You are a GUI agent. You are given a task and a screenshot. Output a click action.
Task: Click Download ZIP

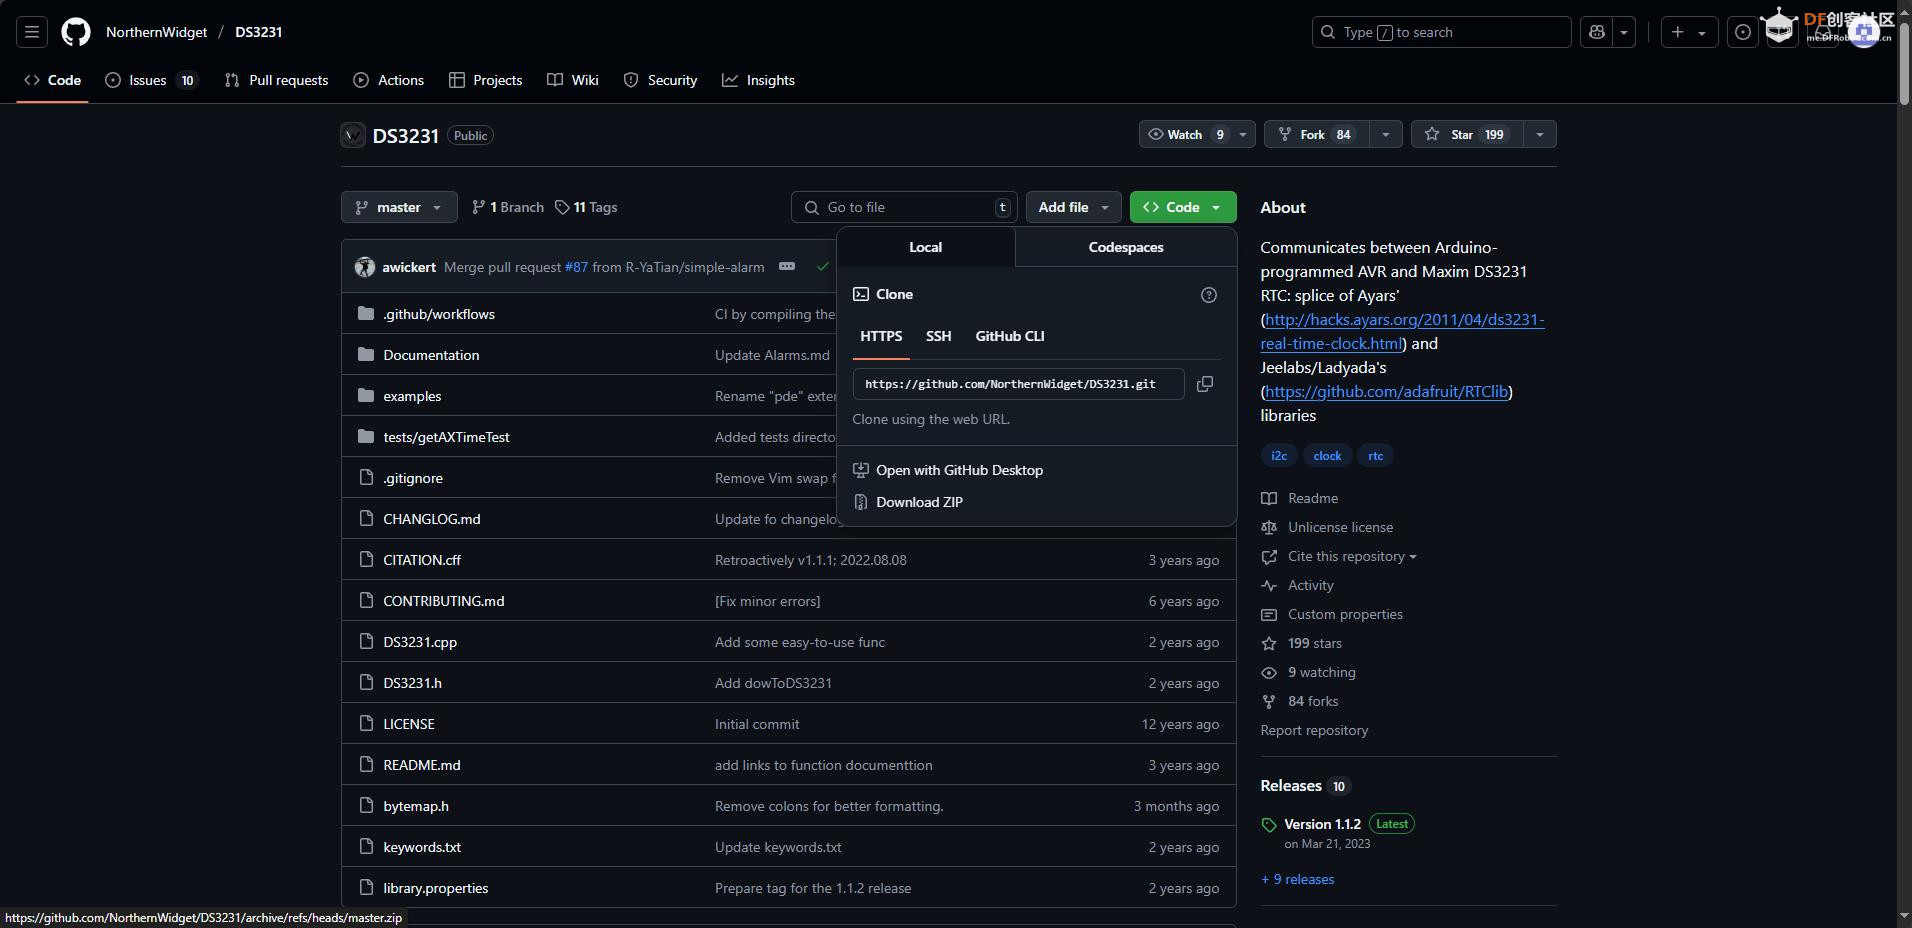click(x=919, y=502)
